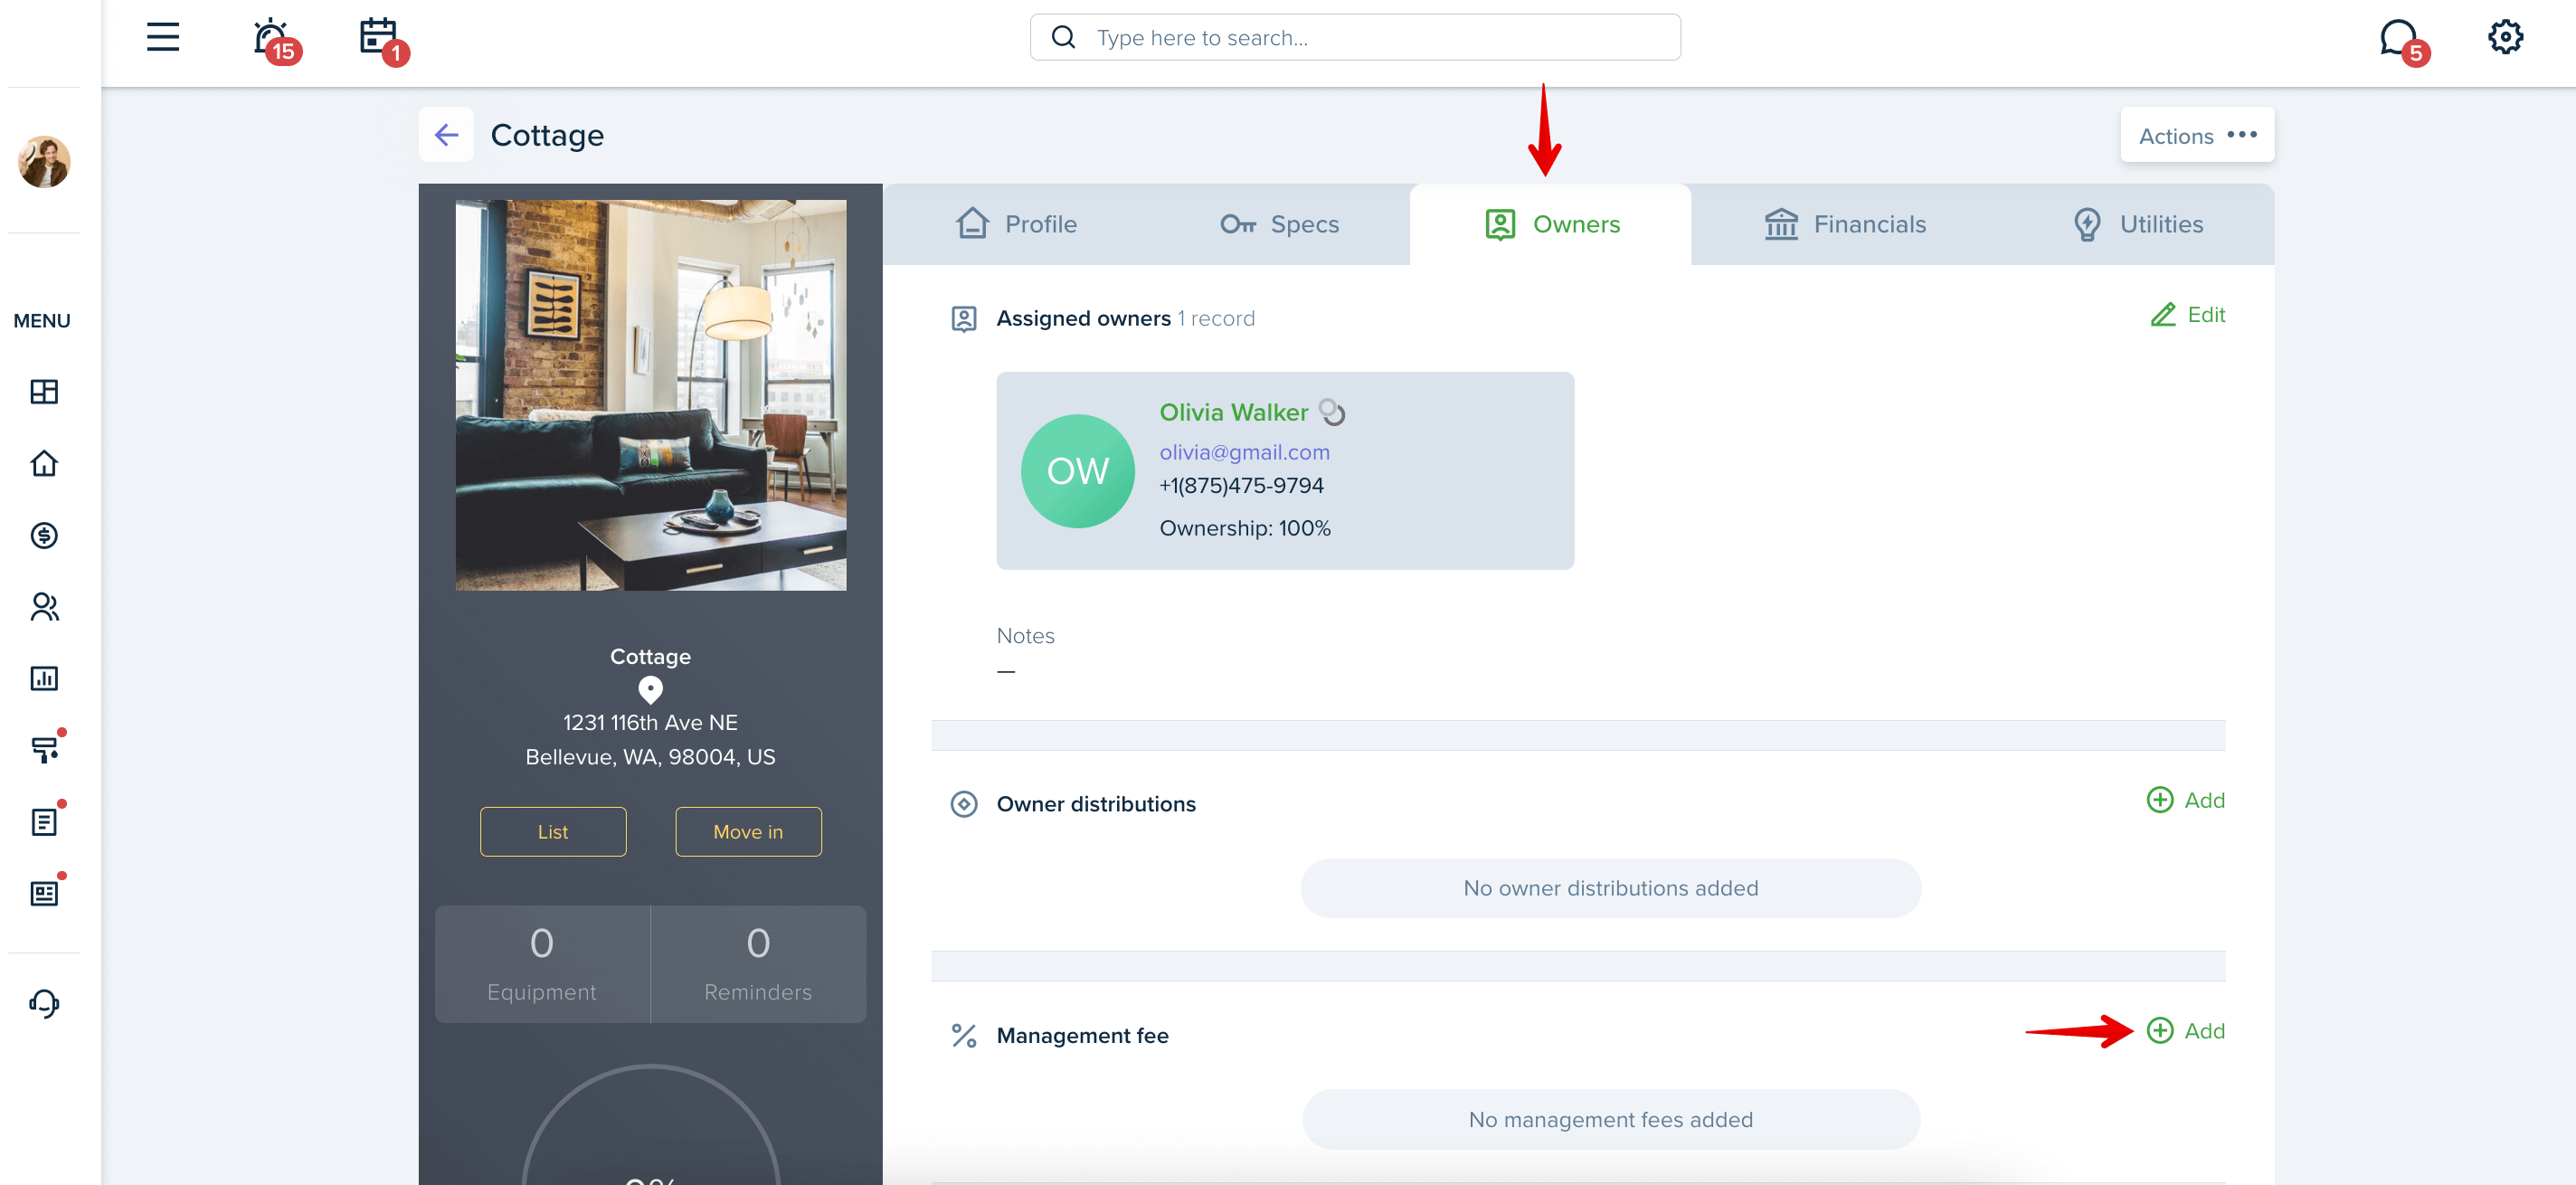This screenshot has width=2576, height=1185.
Task: Switch to the Specs tab
Action: click(1279, 224)
